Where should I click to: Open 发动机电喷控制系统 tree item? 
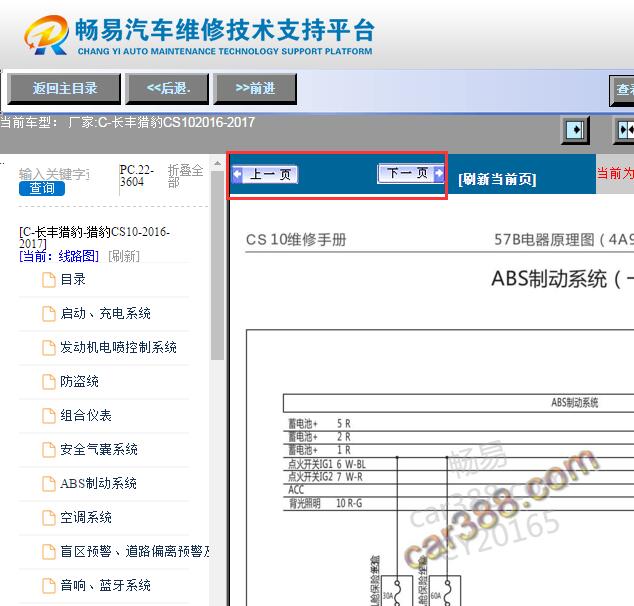[118, 347]
